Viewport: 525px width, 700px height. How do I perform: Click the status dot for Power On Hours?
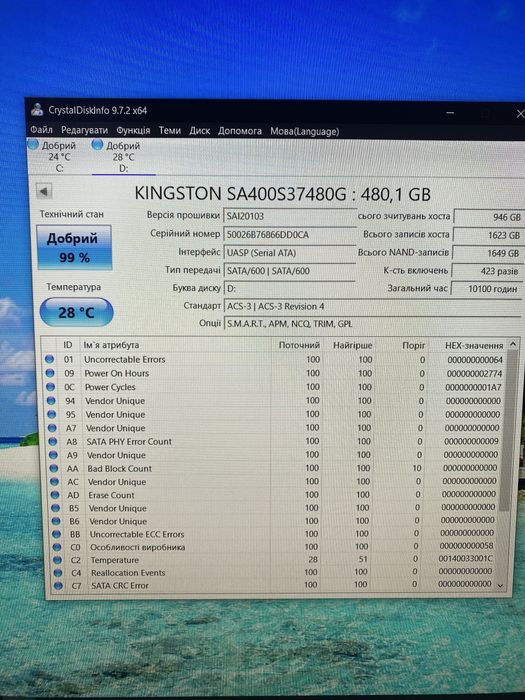pos(50,373)
